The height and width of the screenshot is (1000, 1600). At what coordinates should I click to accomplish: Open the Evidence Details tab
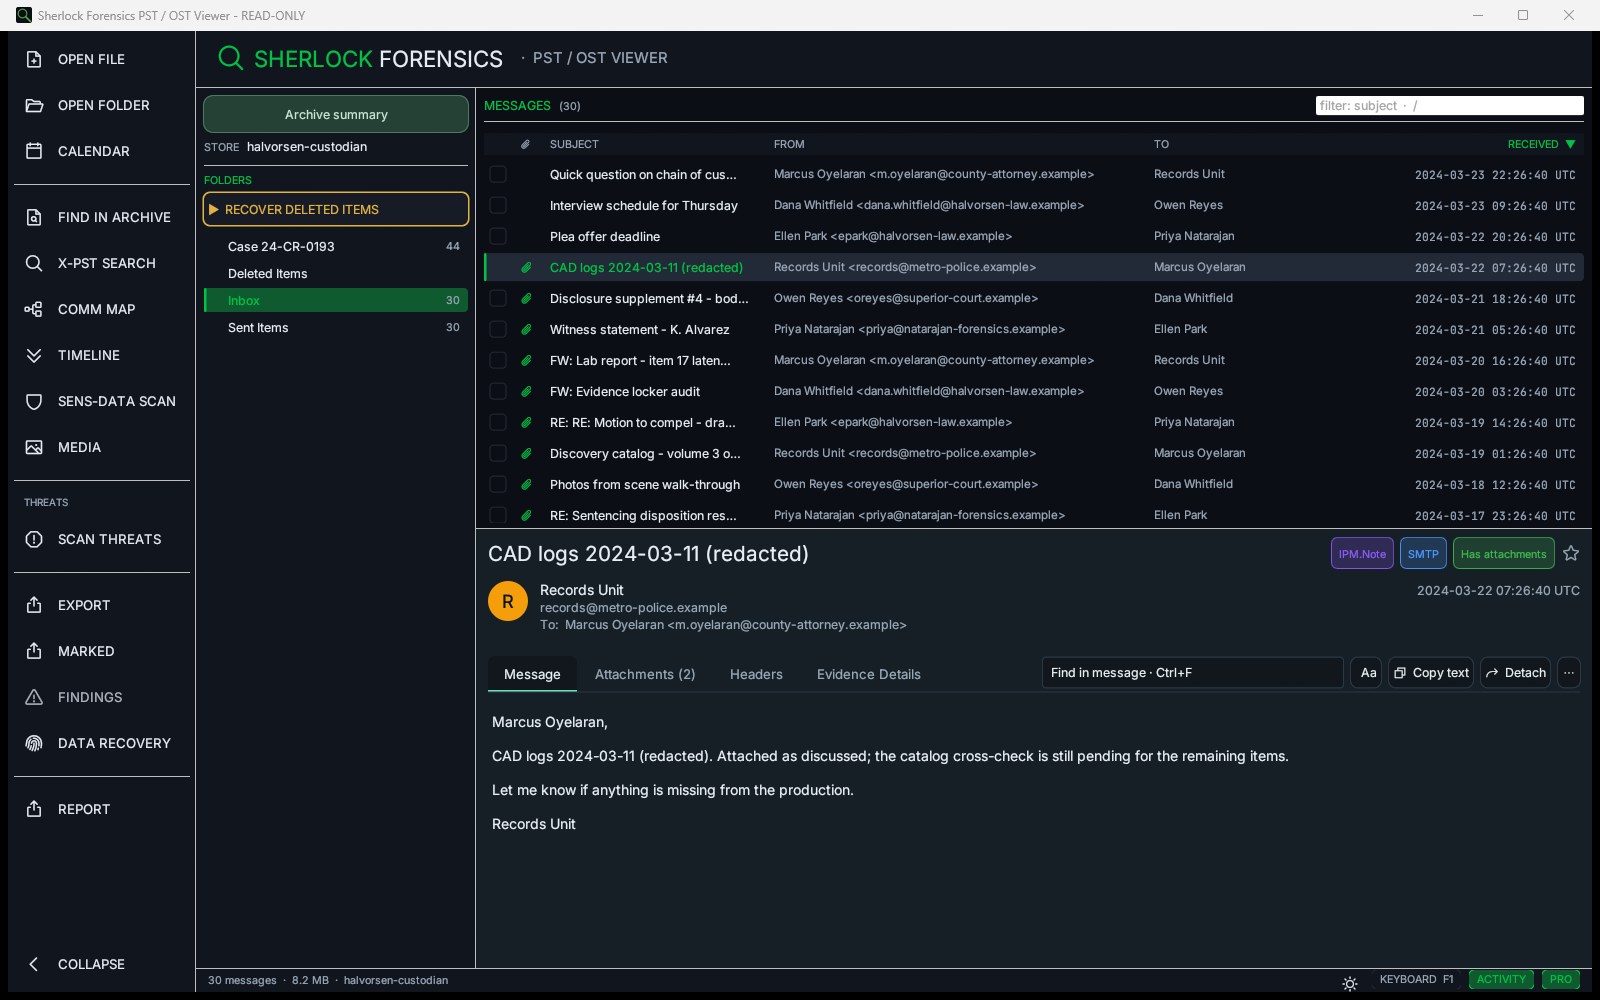(x=869, y=674)
